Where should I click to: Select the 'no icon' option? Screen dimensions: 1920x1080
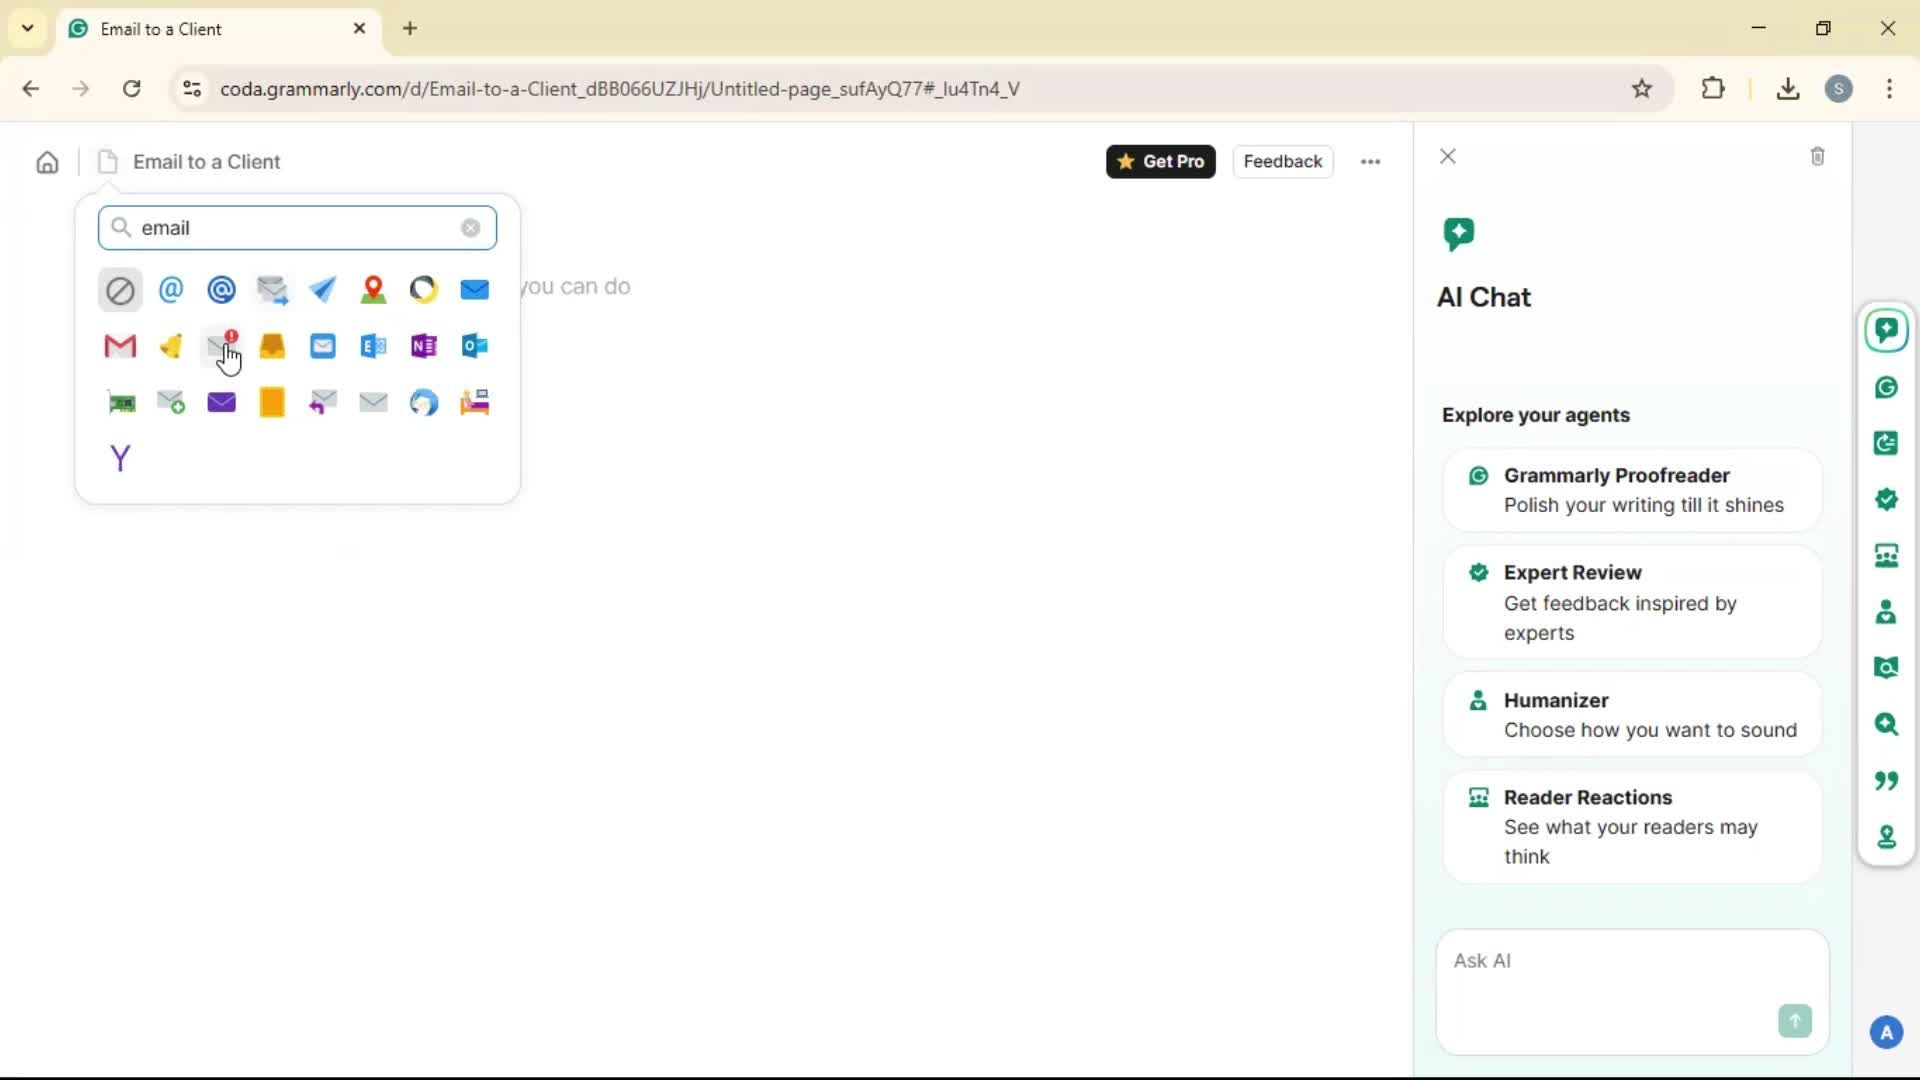tap(120, 290)
